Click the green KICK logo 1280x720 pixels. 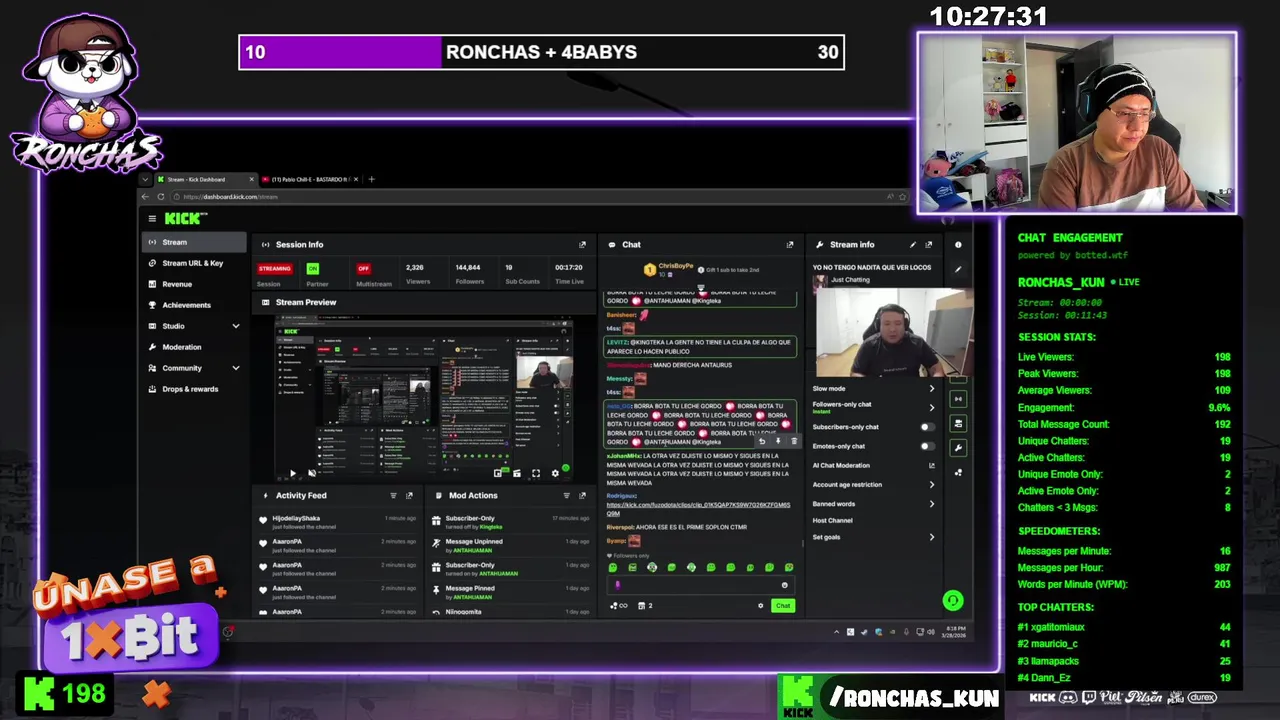[184, 218]
